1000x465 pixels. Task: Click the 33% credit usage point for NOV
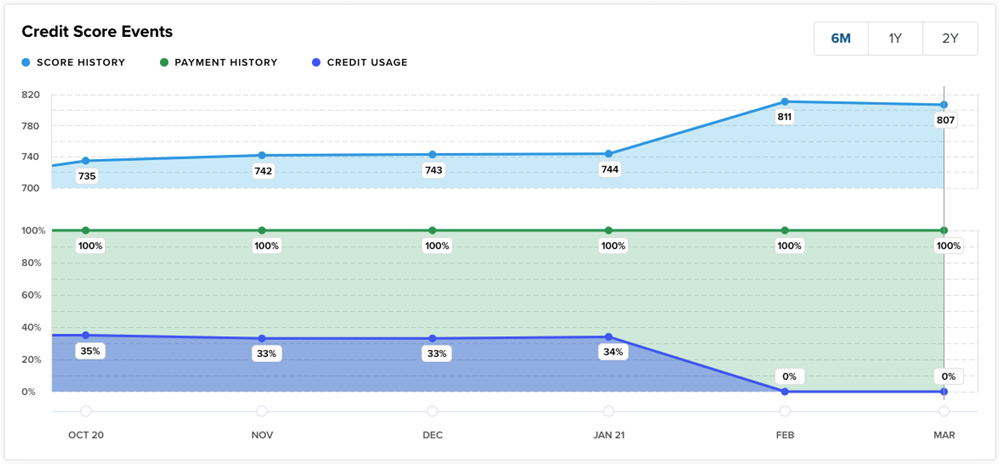261,338
